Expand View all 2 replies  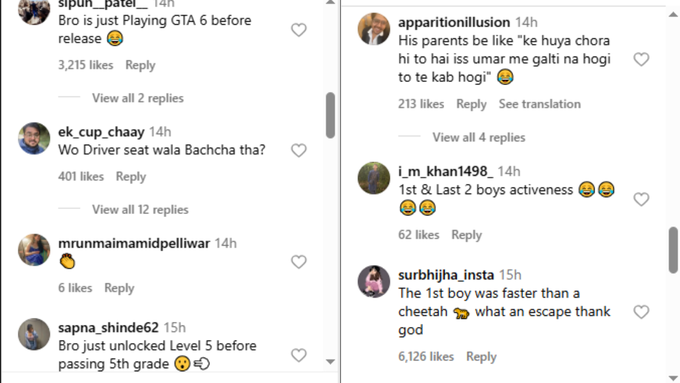pyautogui.click(x=137, y=98)
